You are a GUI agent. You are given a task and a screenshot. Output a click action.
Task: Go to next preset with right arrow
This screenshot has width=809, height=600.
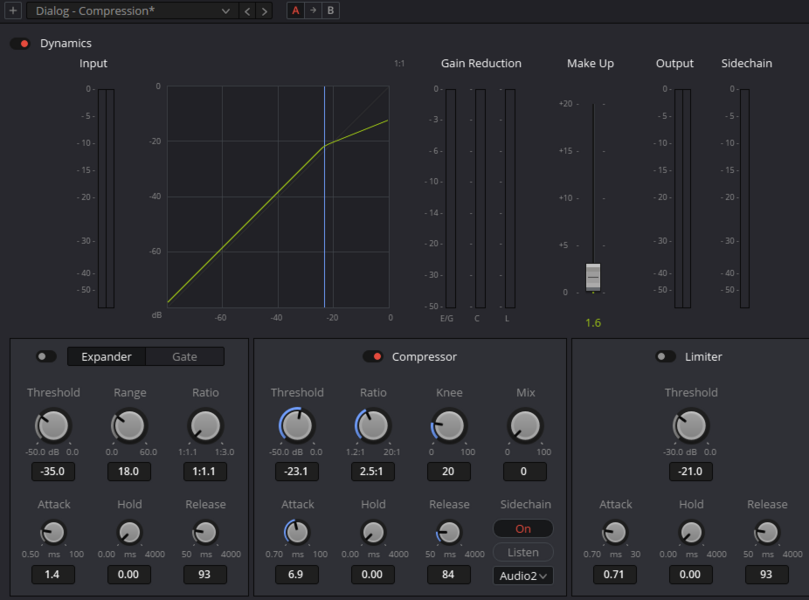[264, 11]
